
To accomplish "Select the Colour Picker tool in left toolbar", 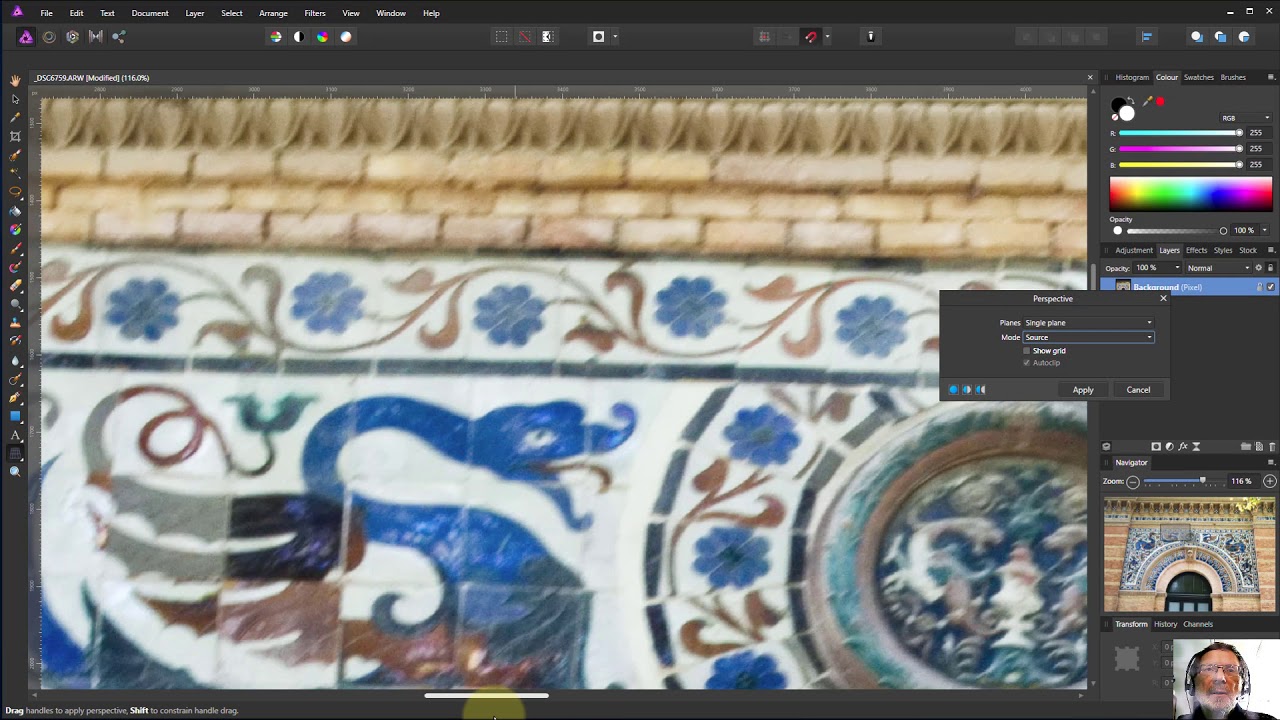I will [15, 117].
